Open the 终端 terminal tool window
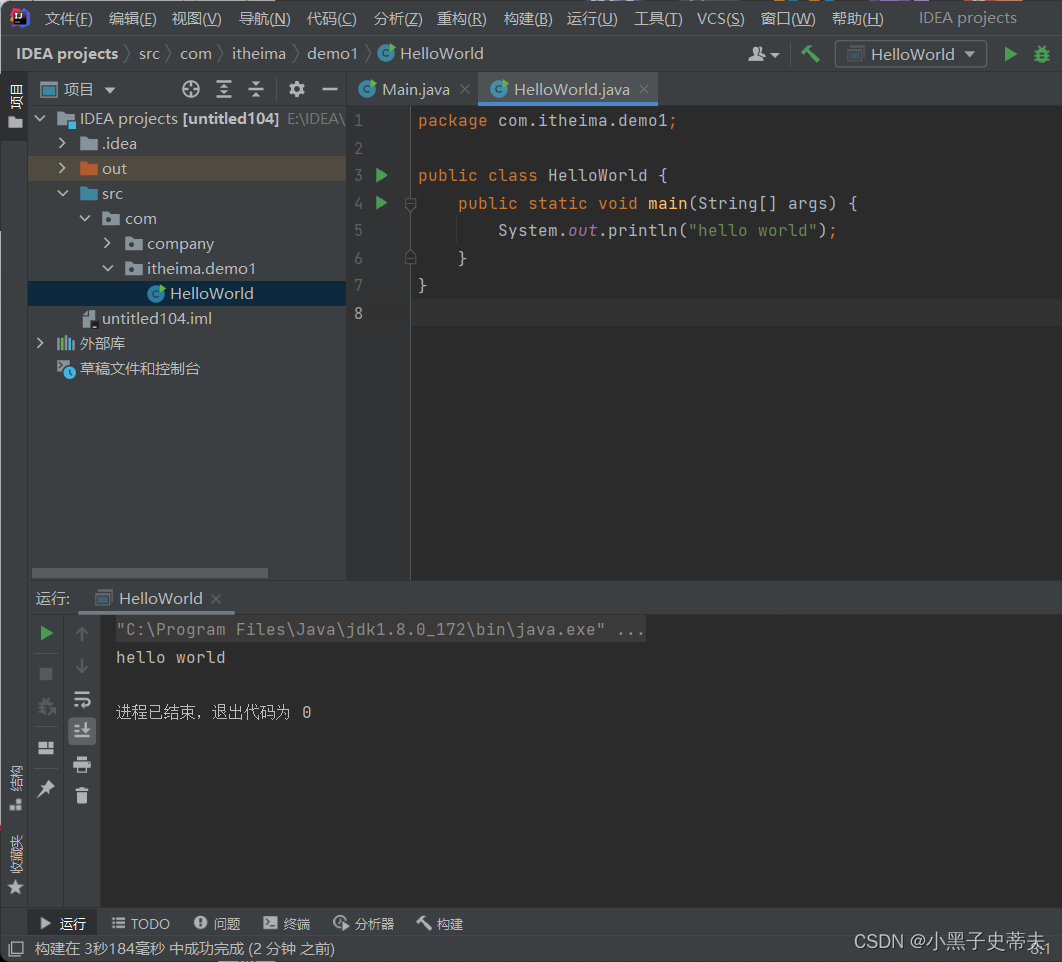Screen dimensions: 1062x962 click(x=286, y=923)
